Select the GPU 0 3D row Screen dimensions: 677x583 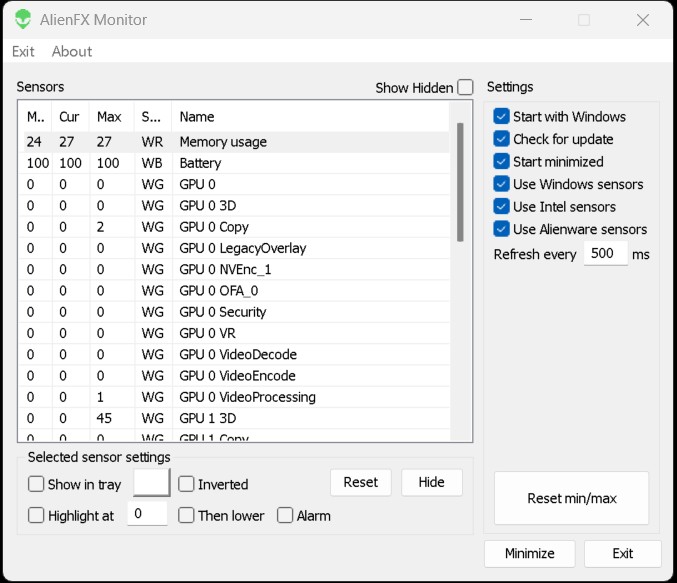coord(234,206)
